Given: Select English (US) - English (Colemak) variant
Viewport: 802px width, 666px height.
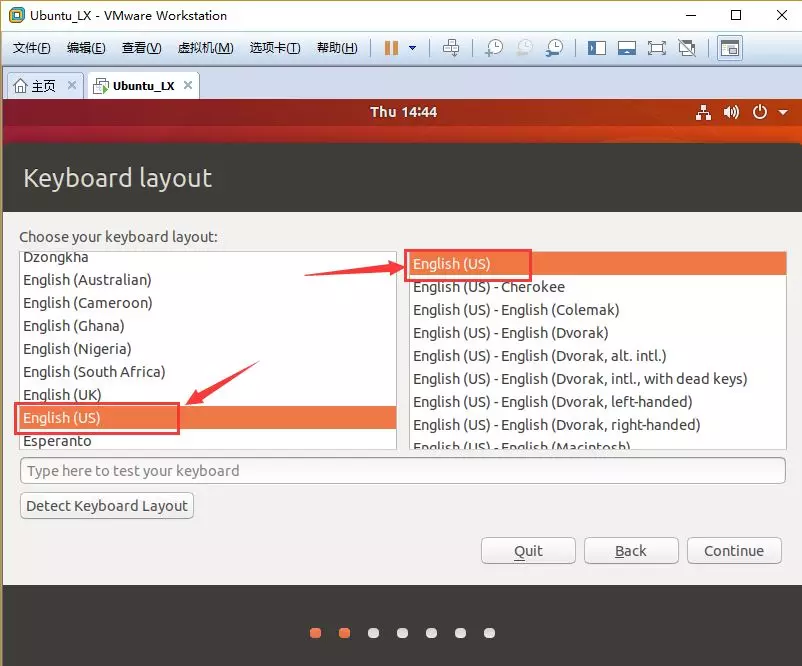Looking at the screenshot, I should click(x=598, y=310).
